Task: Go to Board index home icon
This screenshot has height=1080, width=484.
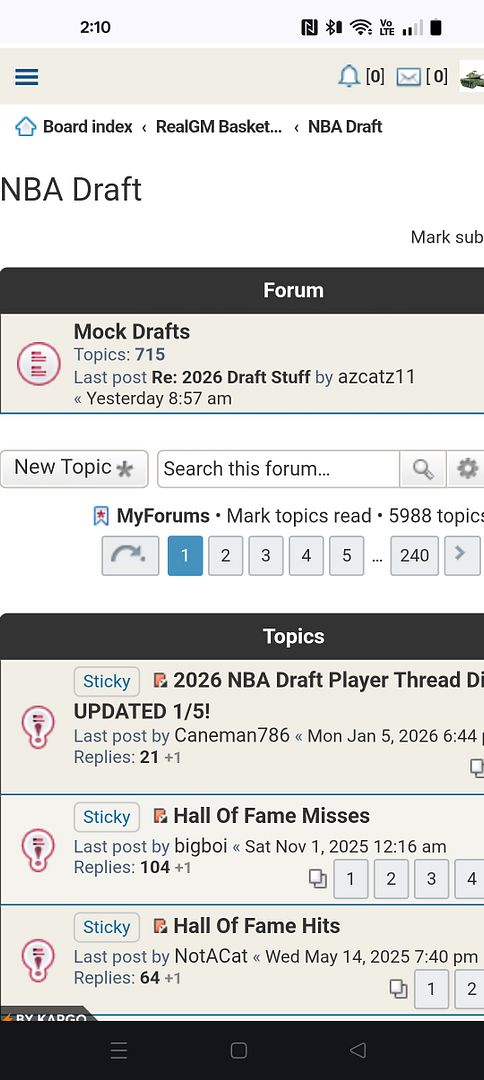Action: (25, 127)
